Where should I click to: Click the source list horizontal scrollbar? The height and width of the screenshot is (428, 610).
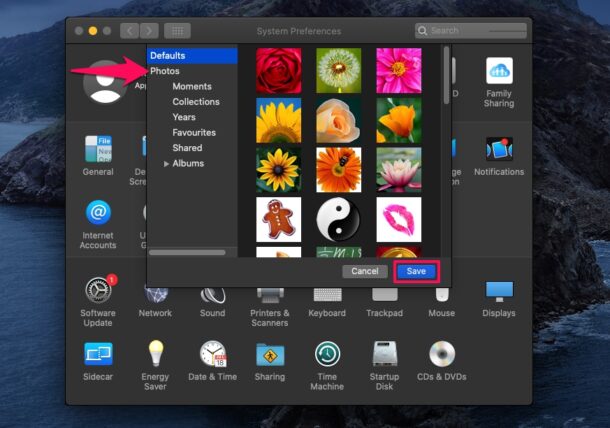tap(187, 253)
